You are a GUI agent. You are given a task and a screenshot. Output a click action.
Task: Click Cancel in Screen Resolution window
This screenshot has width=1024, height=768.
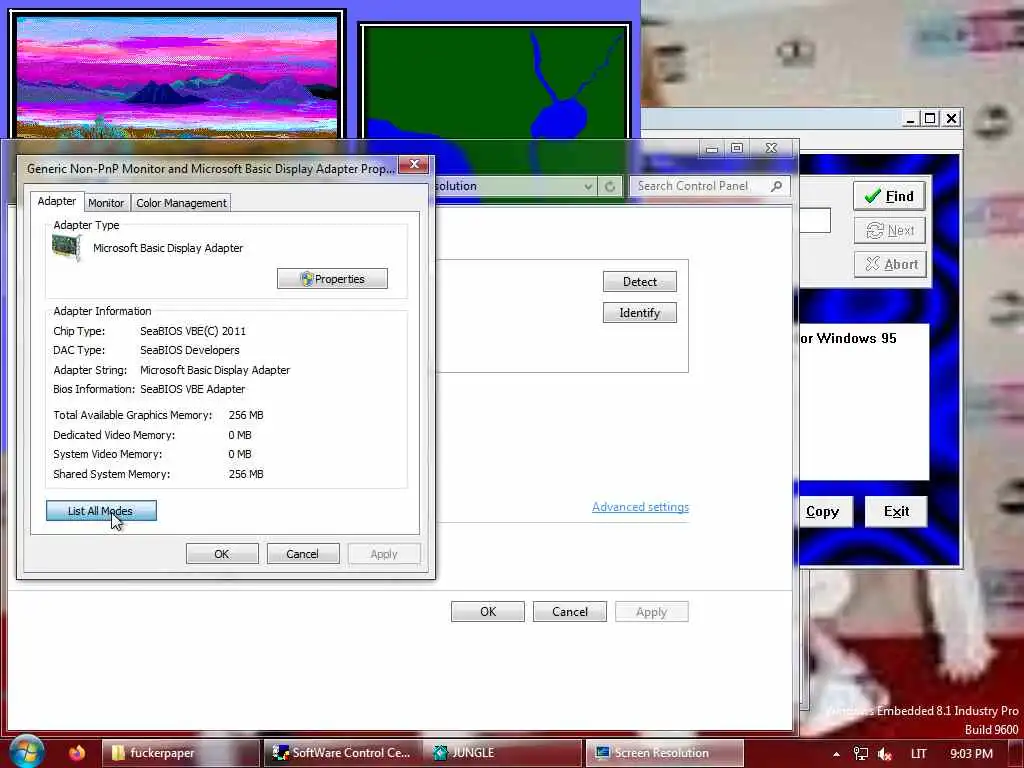click(569, 611)
